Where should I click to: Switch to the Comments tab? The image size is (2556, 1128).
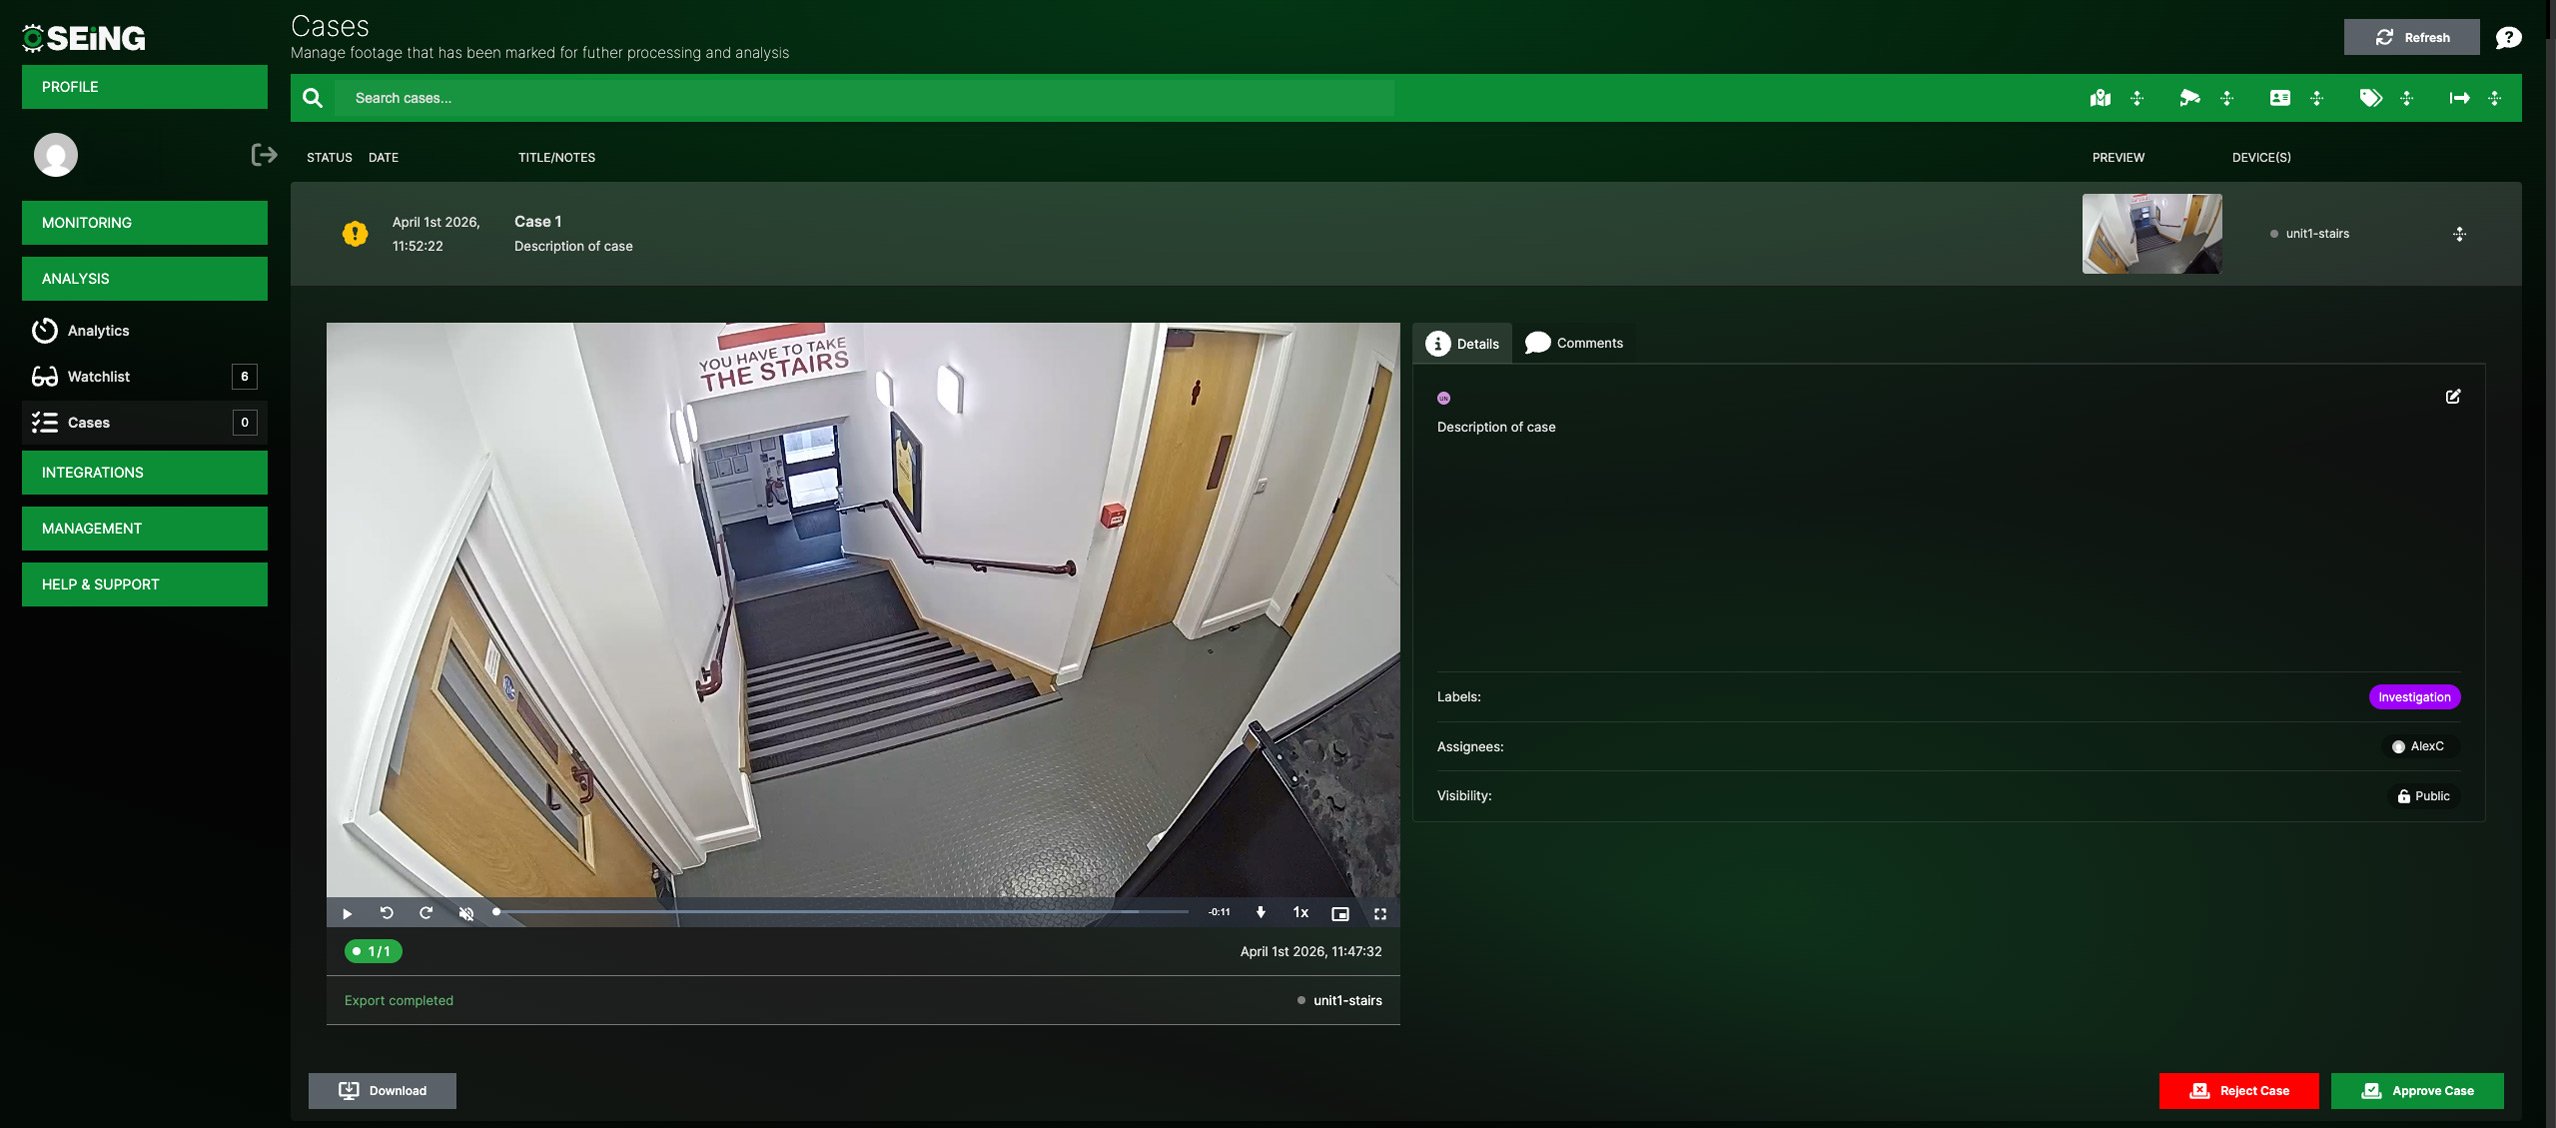(1574, 343)
